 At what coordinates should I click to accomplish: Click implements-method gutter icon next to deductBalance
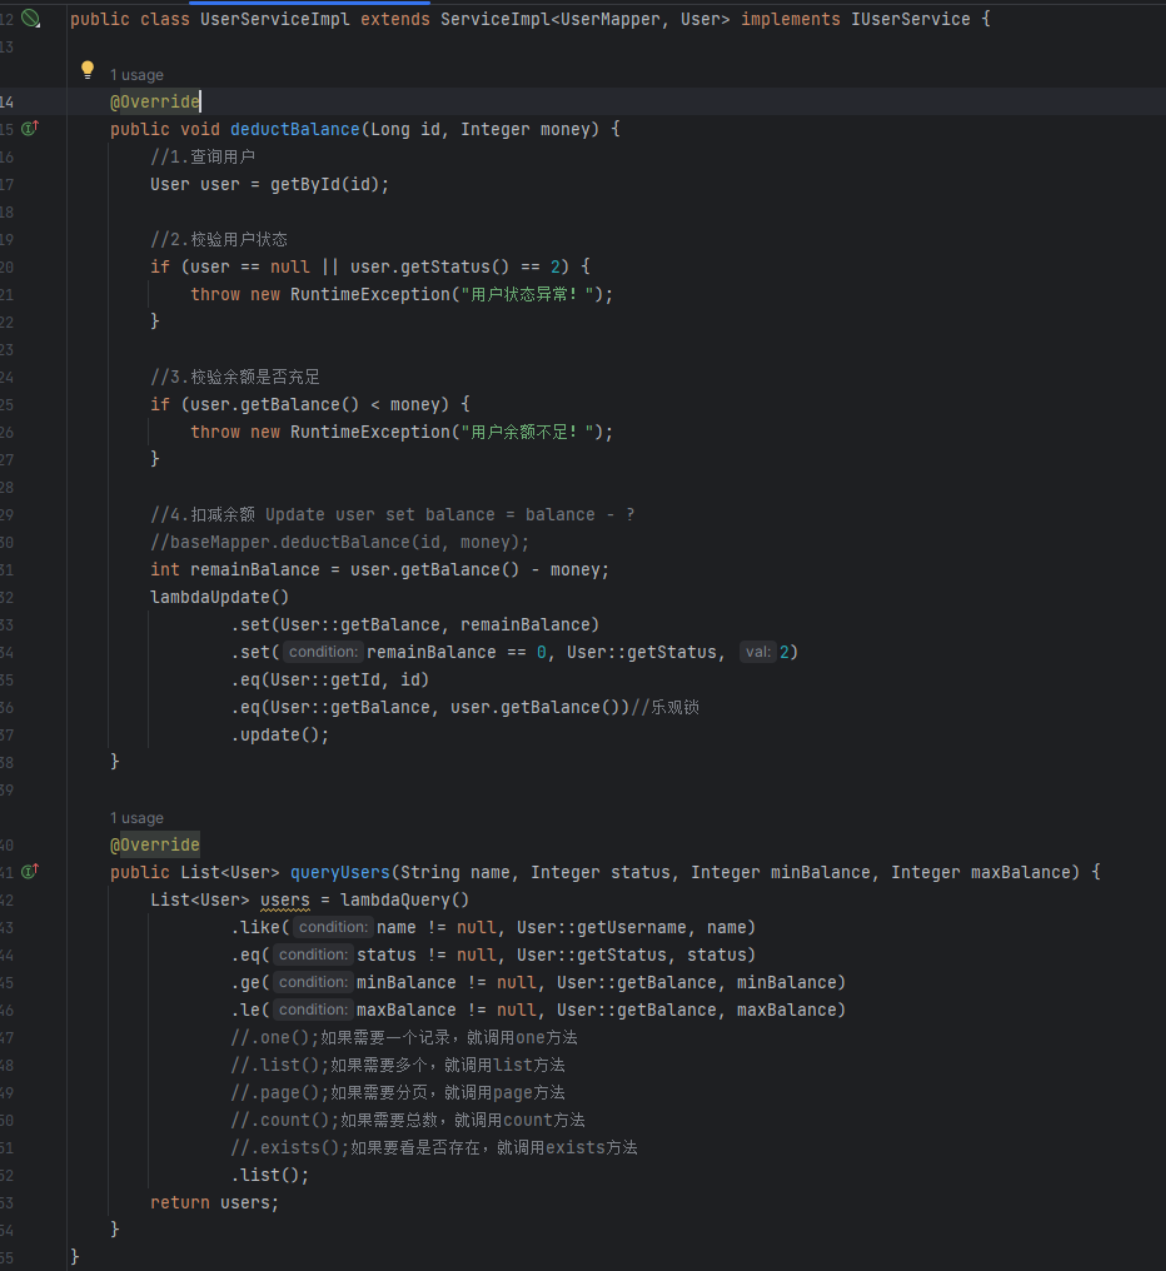[30, 128]
